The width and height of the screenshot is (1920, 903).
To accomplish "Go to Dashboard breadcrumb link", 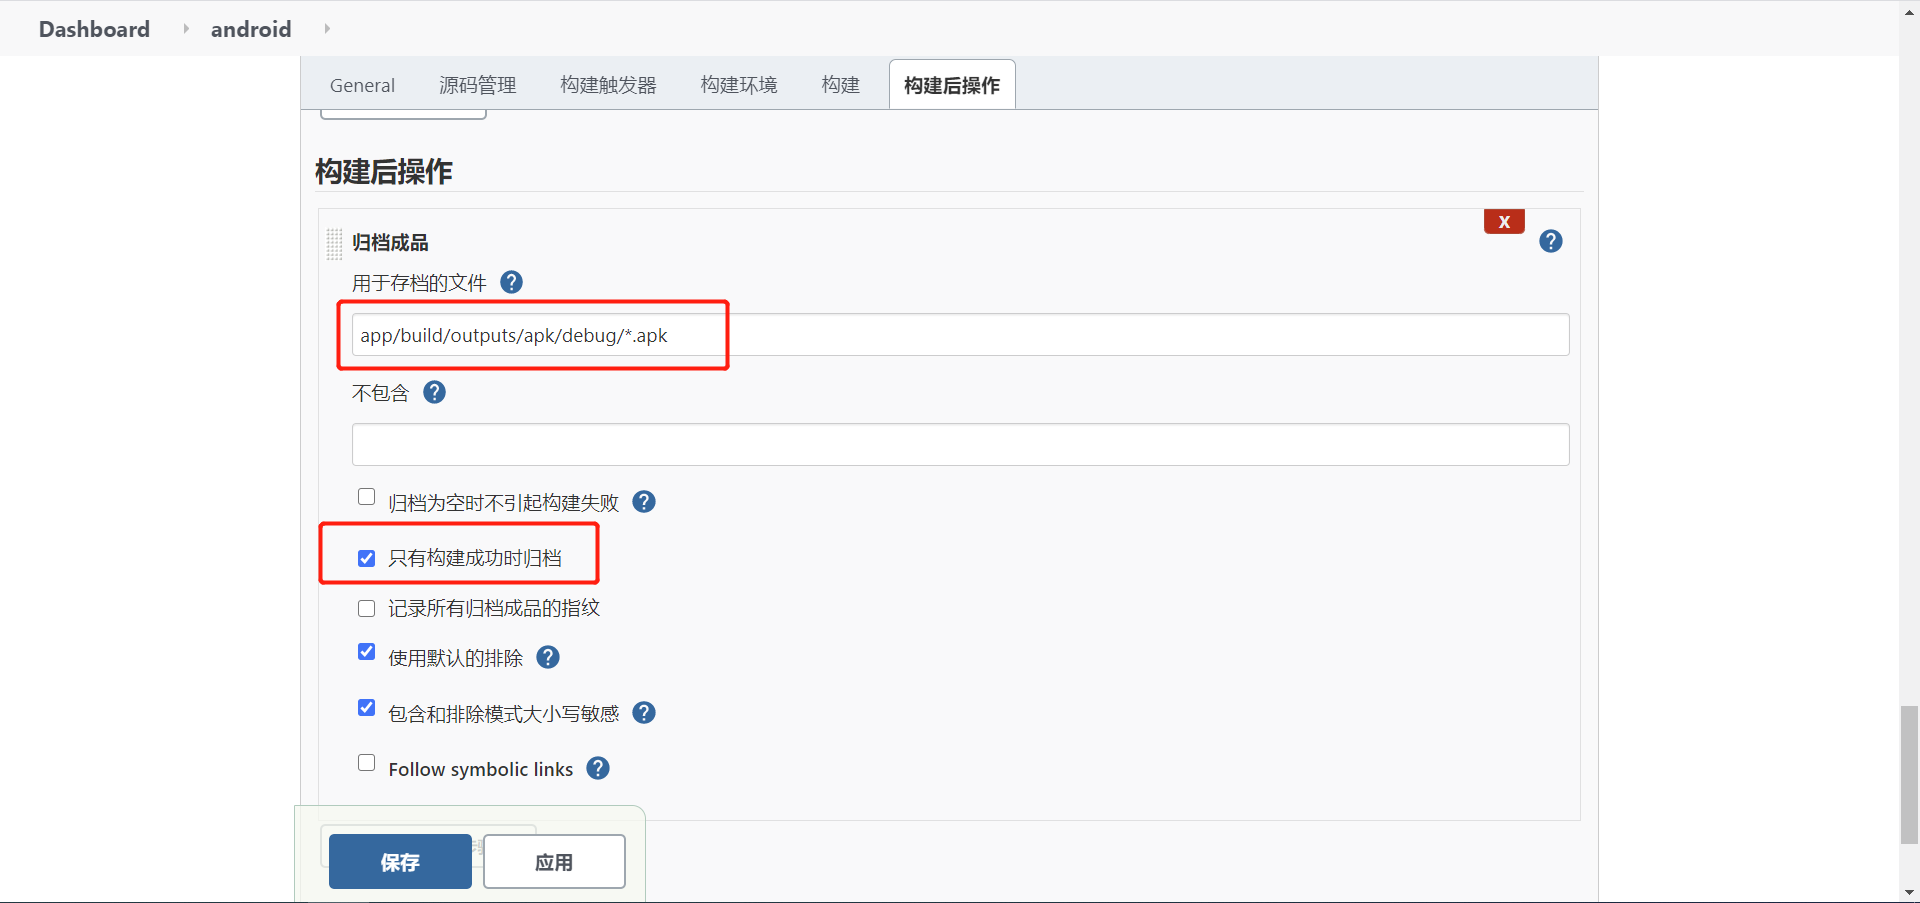I will click(94, 29).
